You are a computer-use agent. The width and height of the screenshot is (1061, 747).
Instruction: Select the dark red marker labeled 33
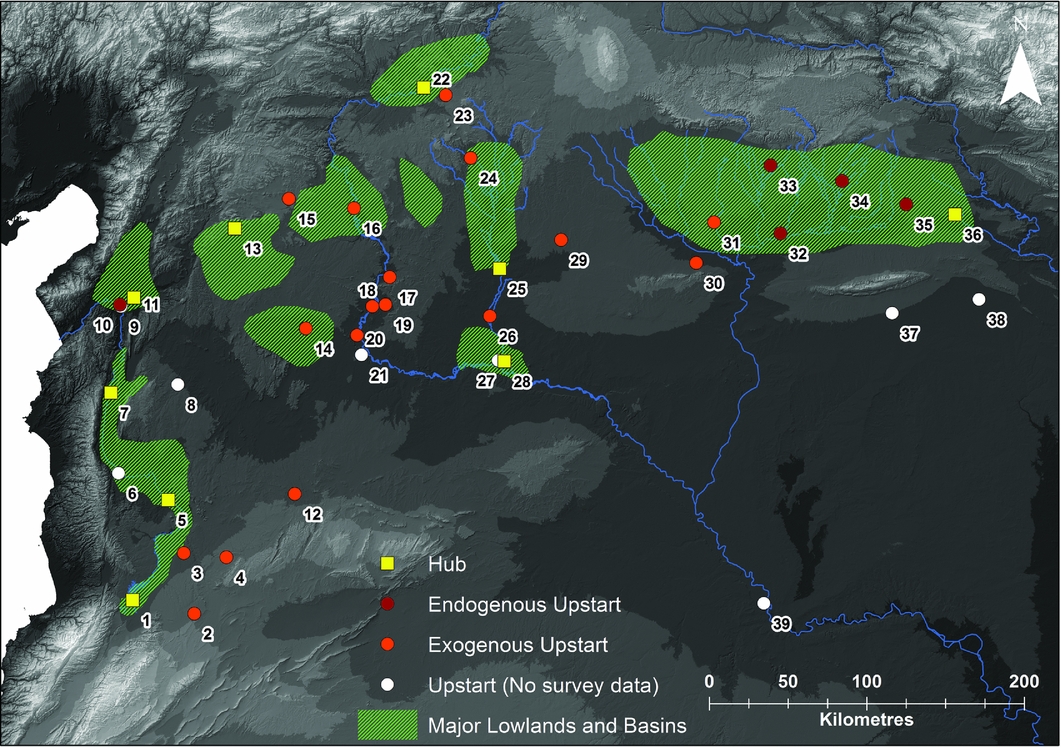point(770,165)
